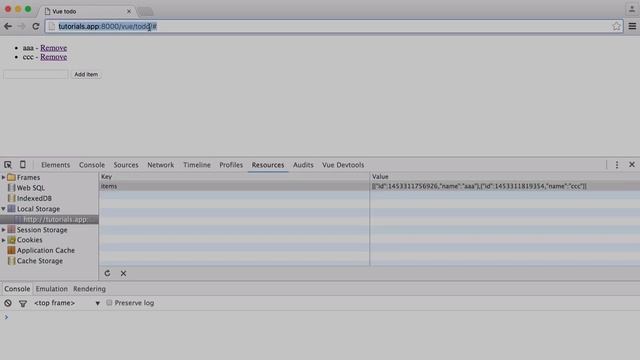The height and width of the screenshot is (360, 640).
Task: Switch to the Elements tab
Action: (56, 165)
